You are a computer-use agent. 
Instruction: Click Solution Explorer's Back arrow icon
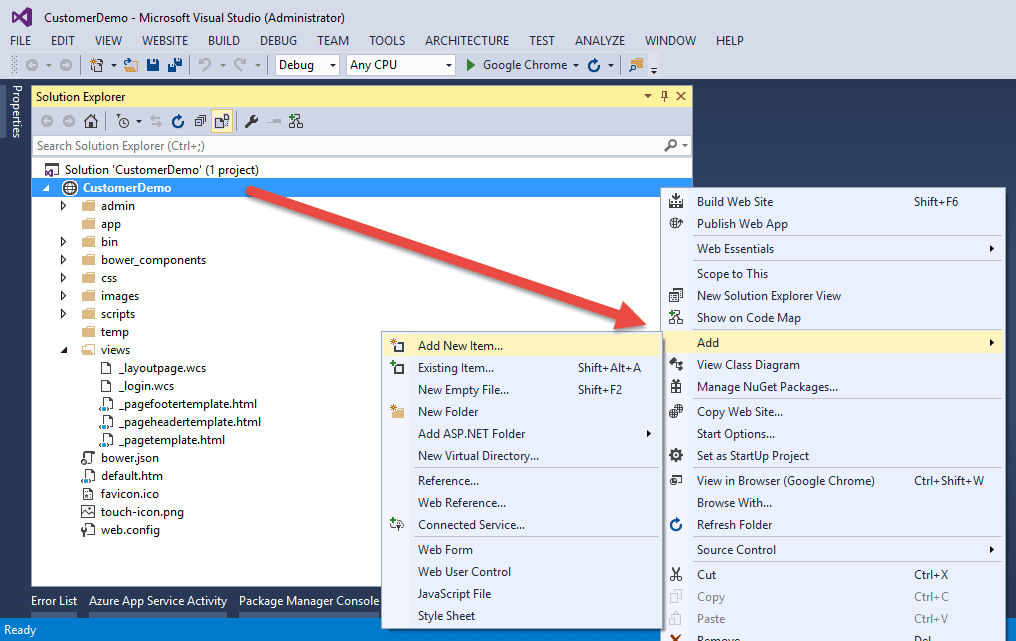pyautogui.click(x=47, y=121)
